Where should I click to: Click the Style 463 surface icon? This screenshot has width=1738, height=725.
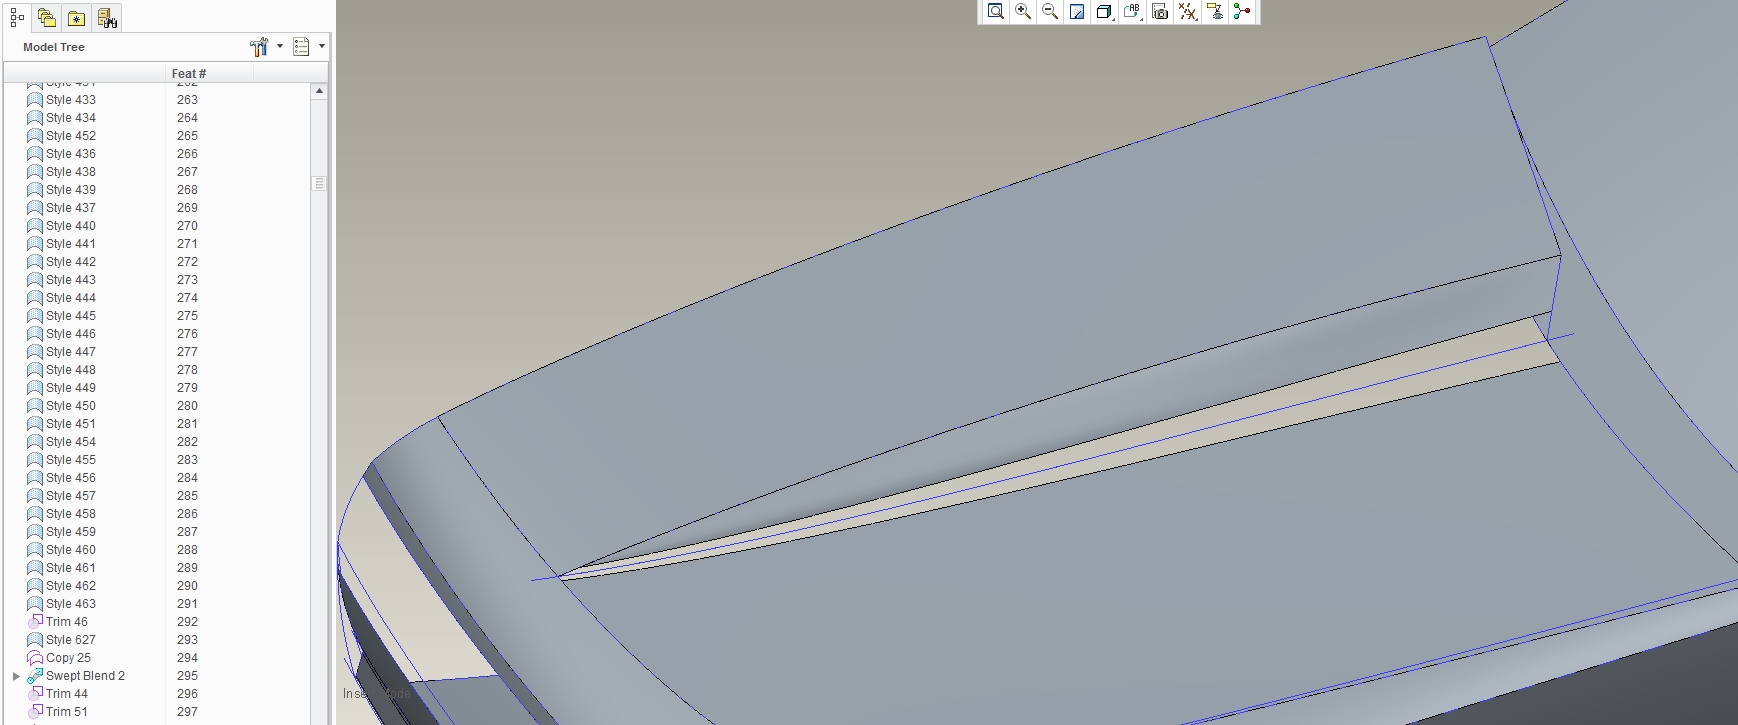coord(35,604)
